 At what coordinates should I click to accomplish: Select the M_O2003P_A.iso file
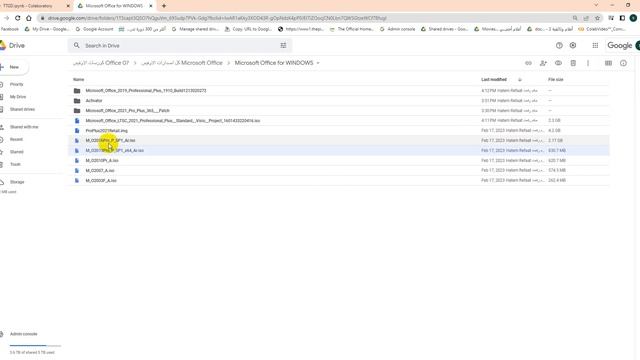[x=339, y=180]
